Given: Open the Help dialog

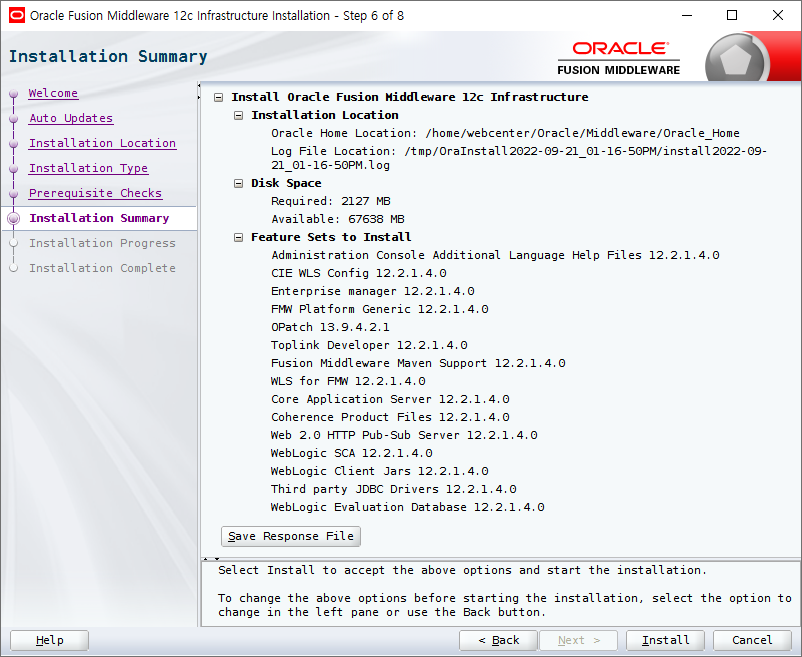Looking at the screenshot, I should pyautogui.click(x=50, y=640).
